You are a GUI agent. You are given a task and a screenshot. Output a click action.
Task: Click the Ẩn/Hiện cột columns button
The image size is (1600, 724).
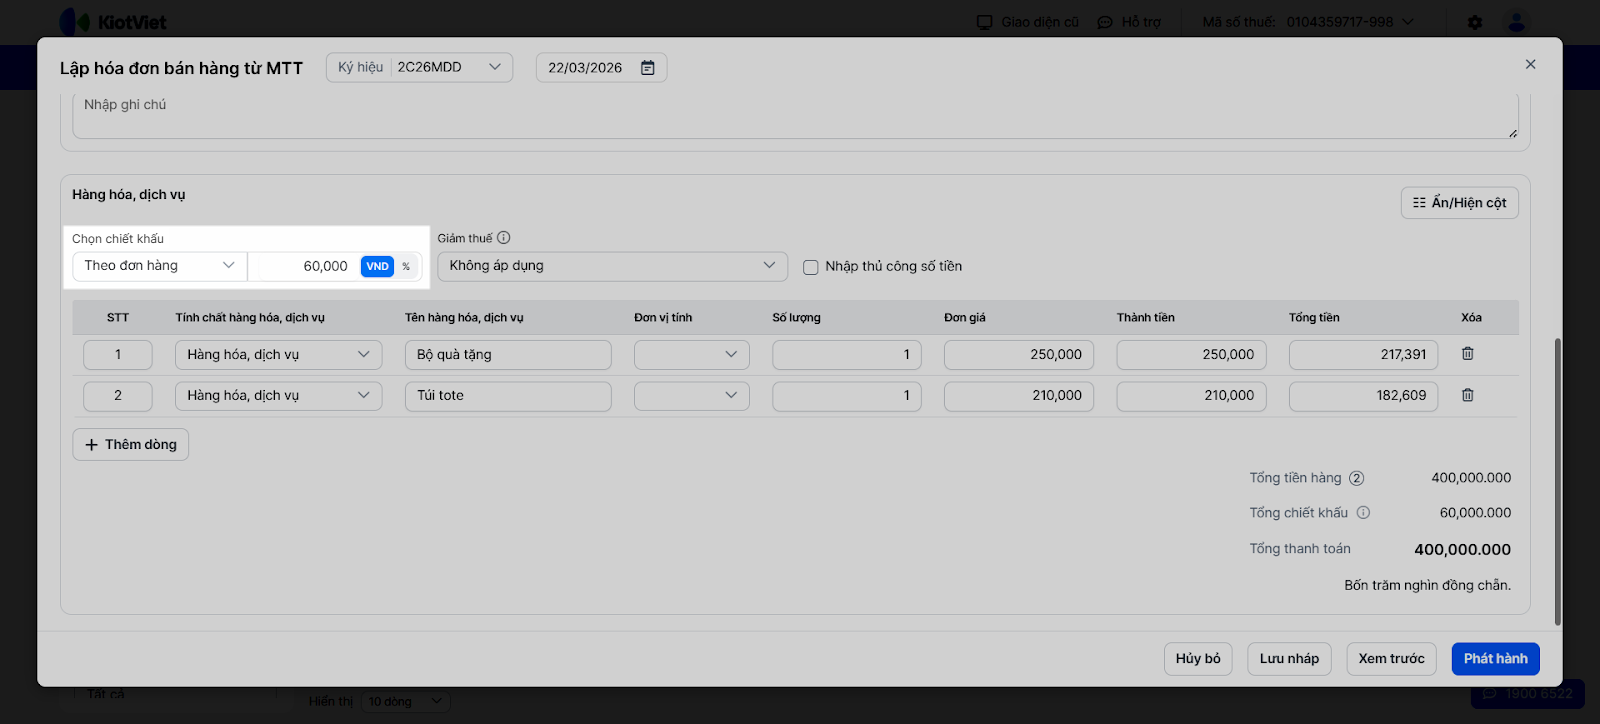pos(1459,203)
